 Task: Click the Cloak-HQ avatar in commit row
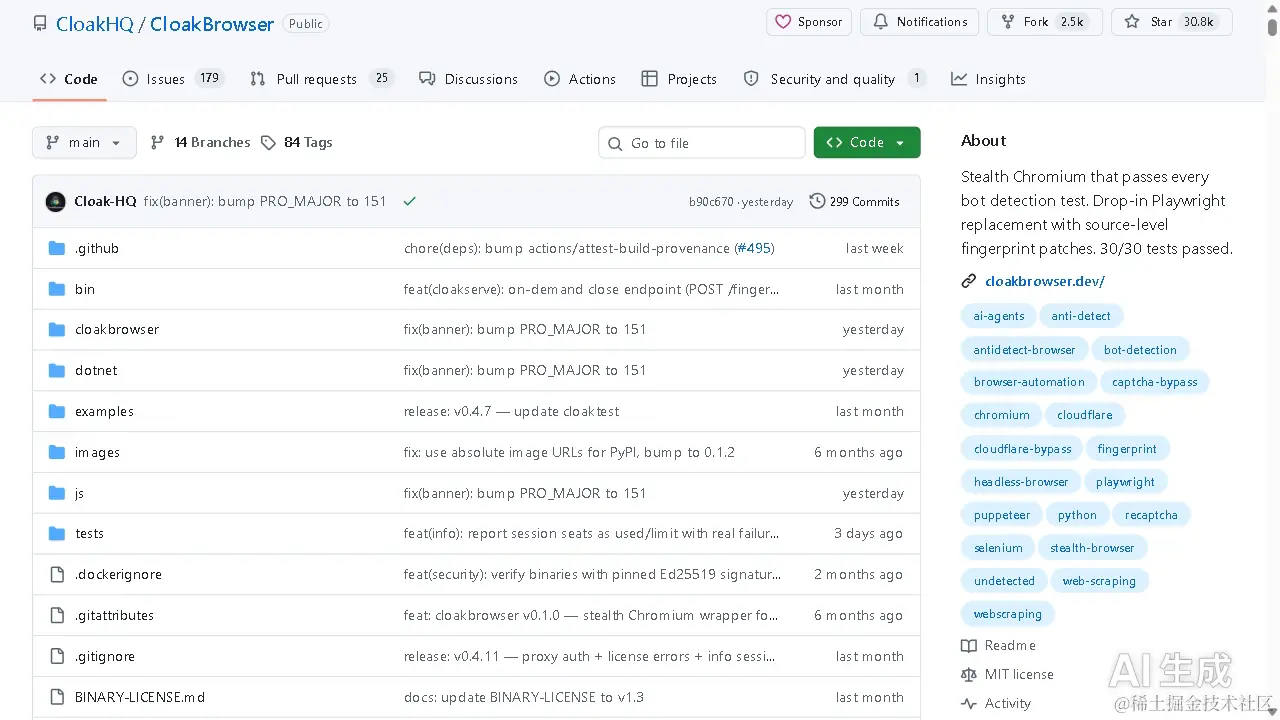pyautogui.click(x=56, y=201)
